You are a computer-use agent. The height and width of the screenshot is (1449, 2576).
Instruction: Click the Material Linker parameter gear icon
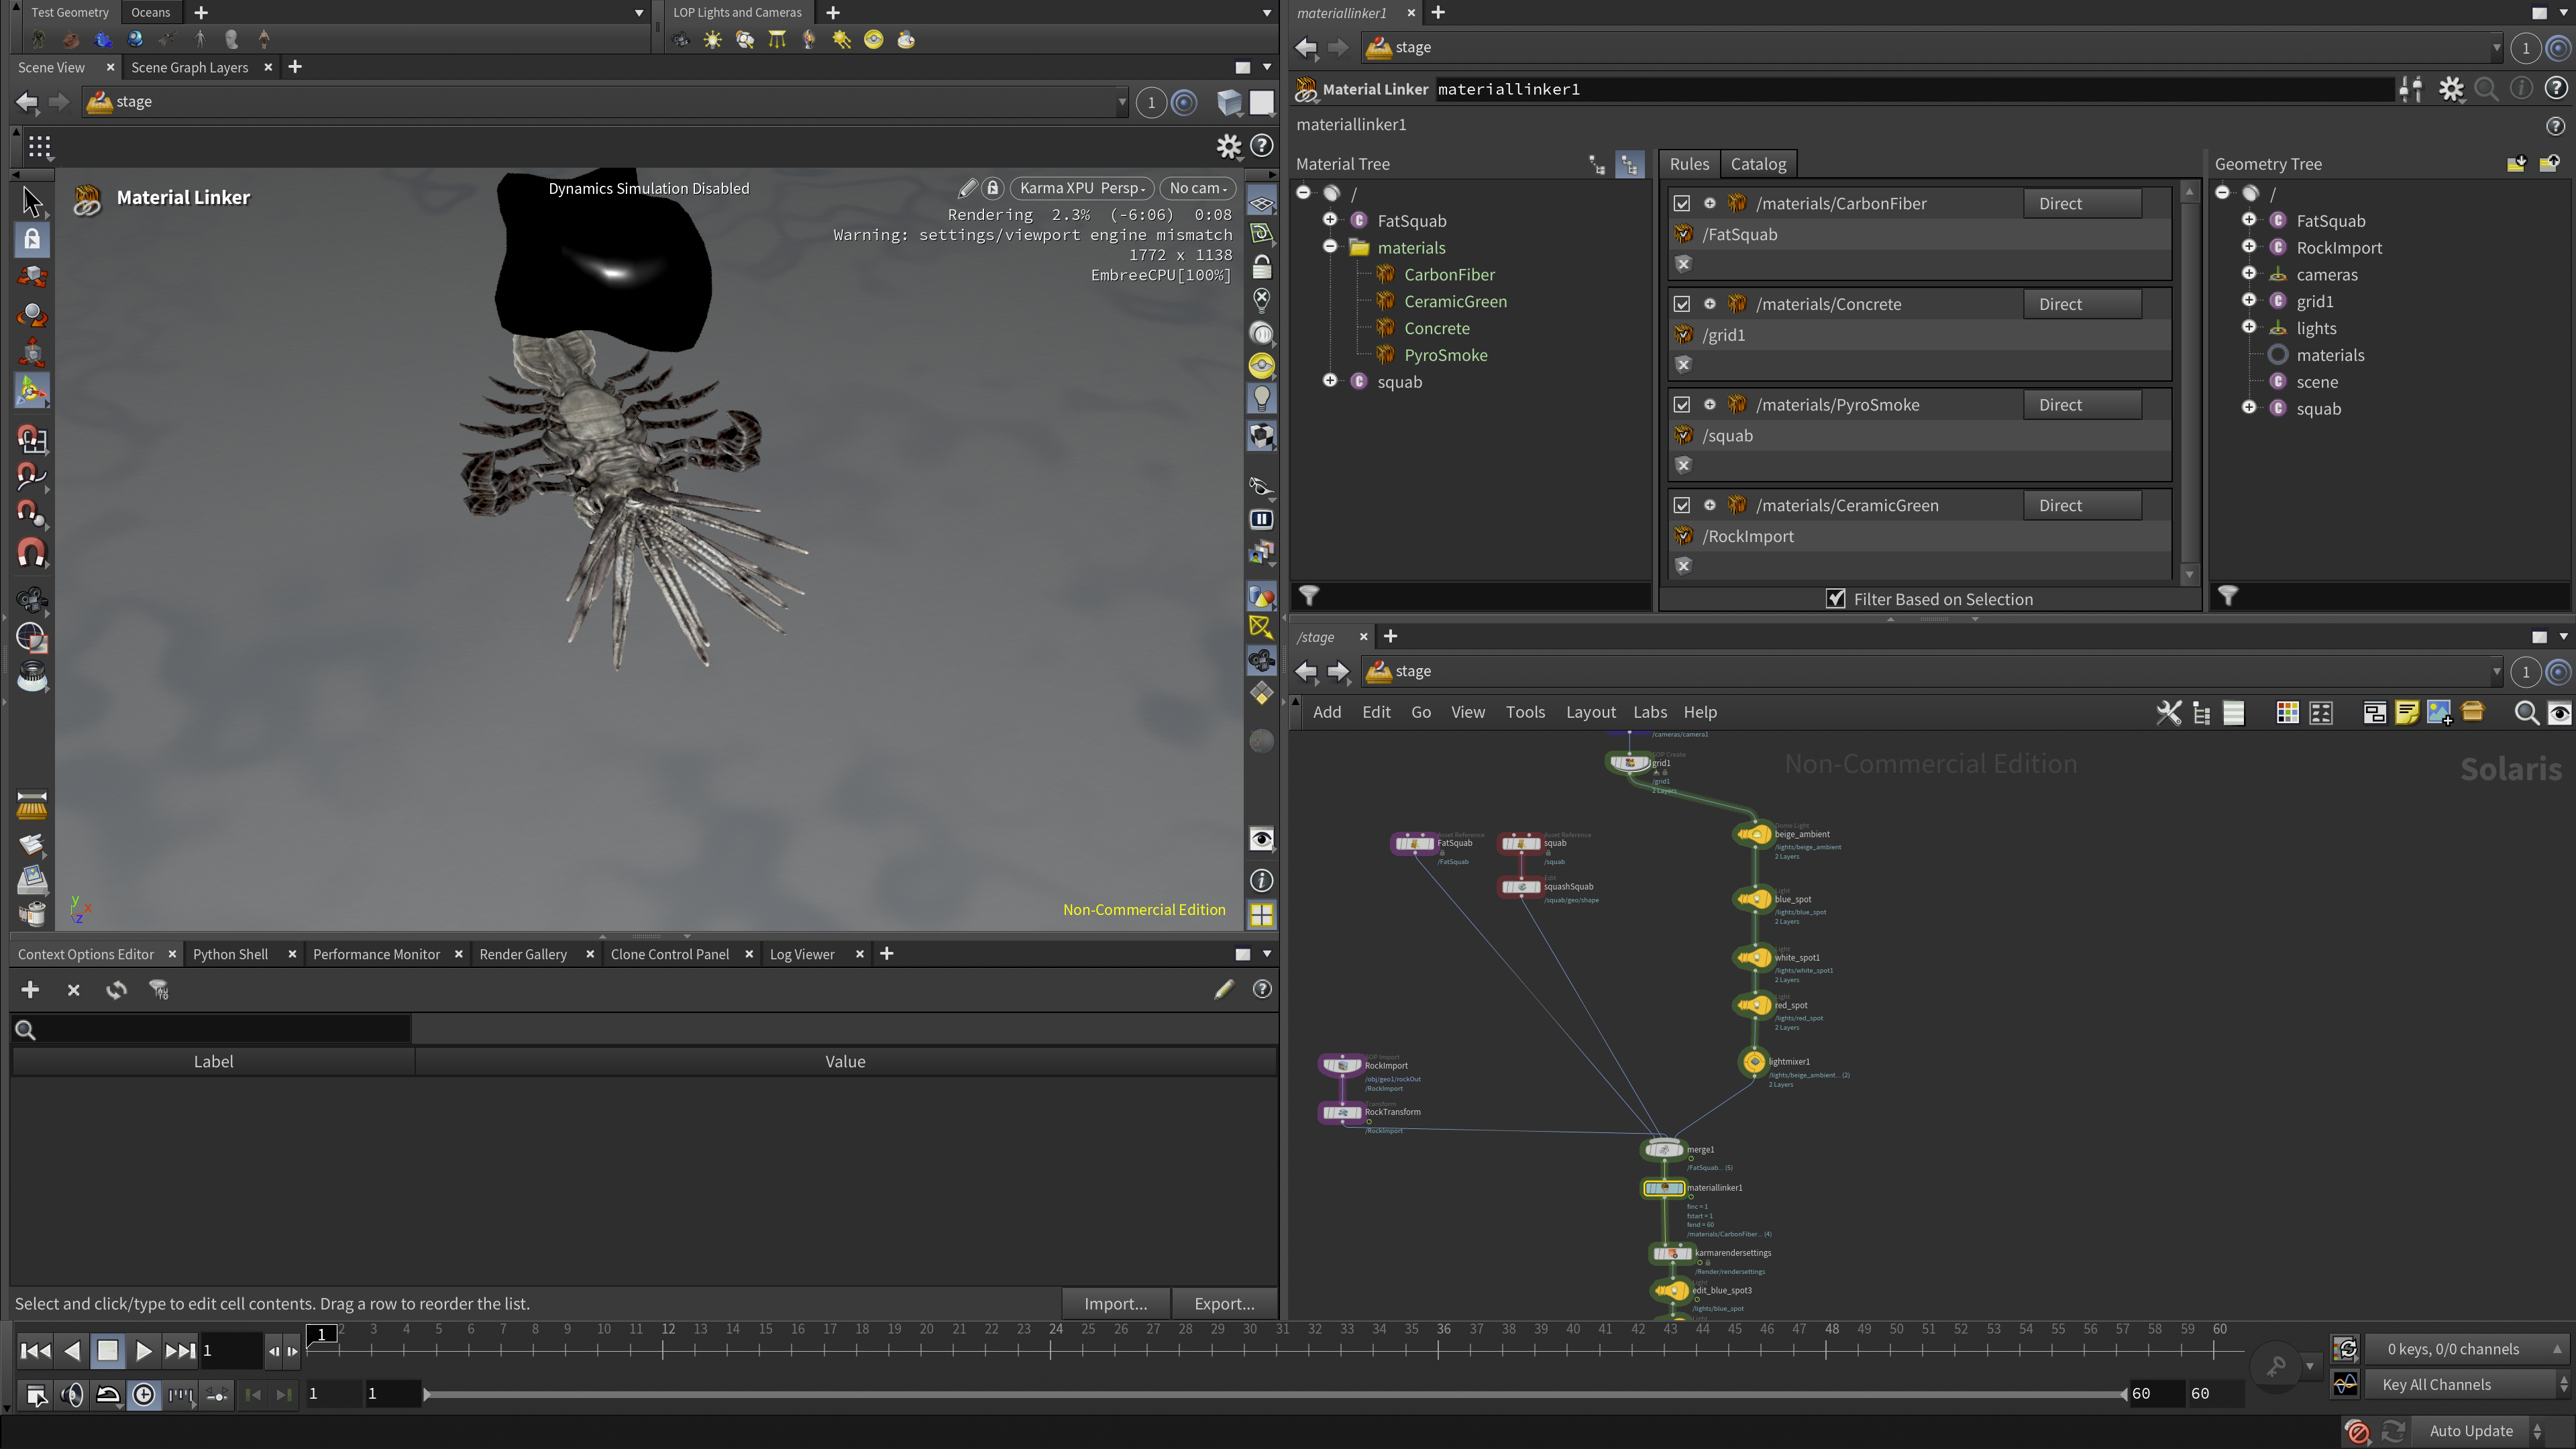pyautogui.click(x=2451, y=89)
